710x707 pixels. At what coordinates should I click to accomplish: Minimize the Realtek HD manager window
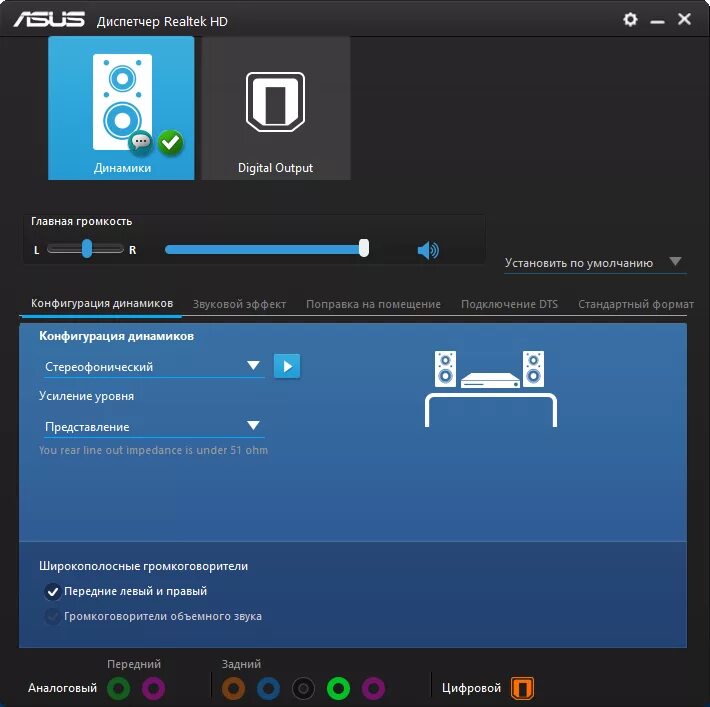657,21
